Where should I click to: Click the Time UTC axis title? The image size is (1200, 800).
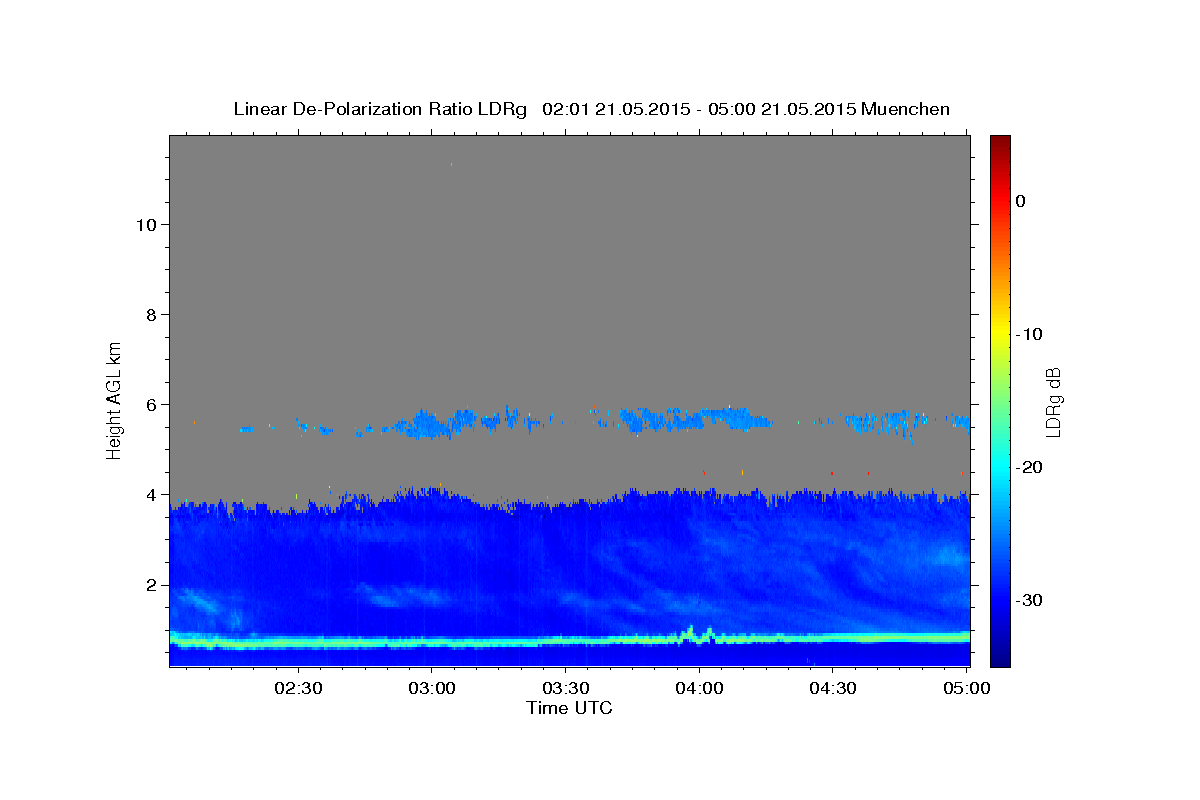[569, 708]
